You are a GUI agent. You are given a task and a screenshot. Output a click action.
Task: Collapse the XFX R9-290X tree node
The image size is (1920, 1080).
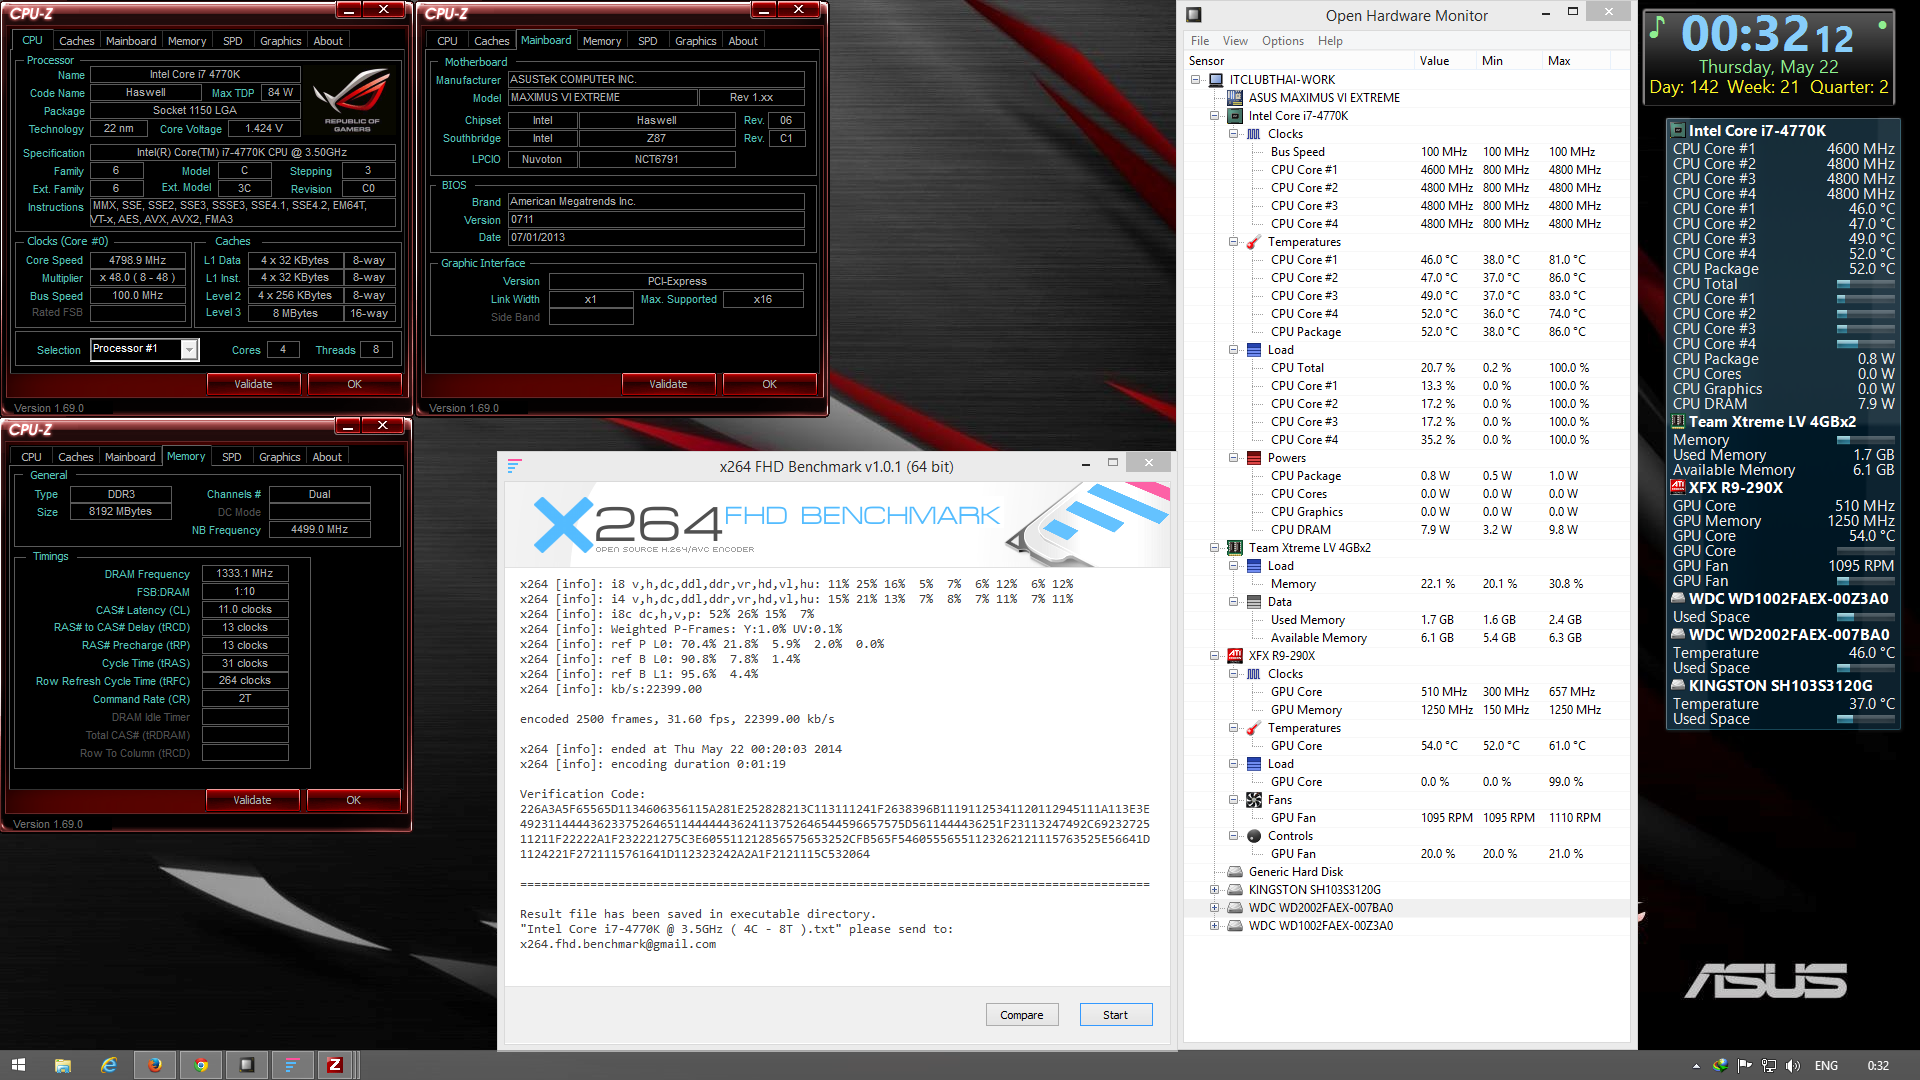1214,656
